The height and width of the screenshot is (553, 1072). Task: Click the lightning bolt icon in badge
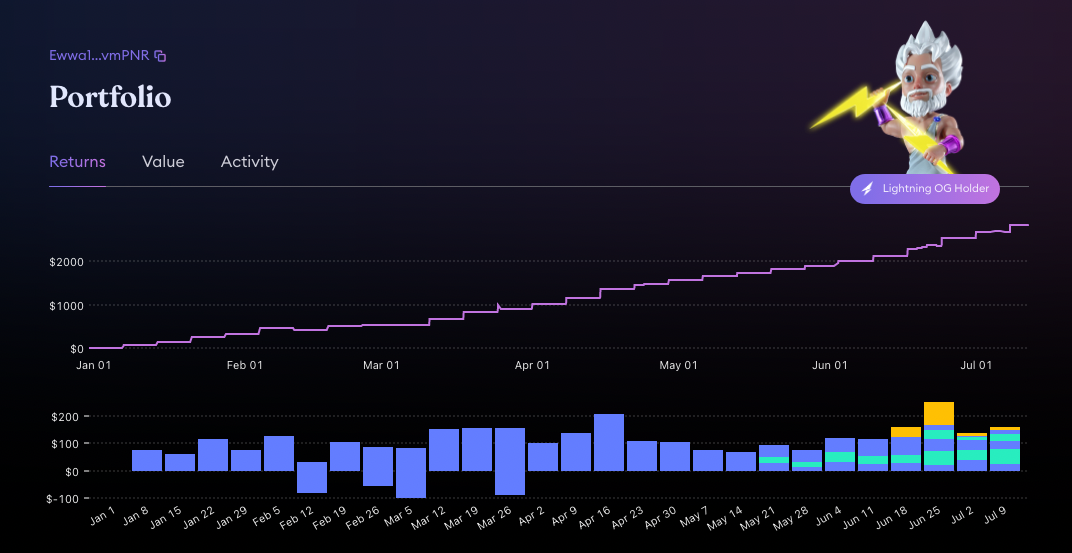[x=868, y=188]
